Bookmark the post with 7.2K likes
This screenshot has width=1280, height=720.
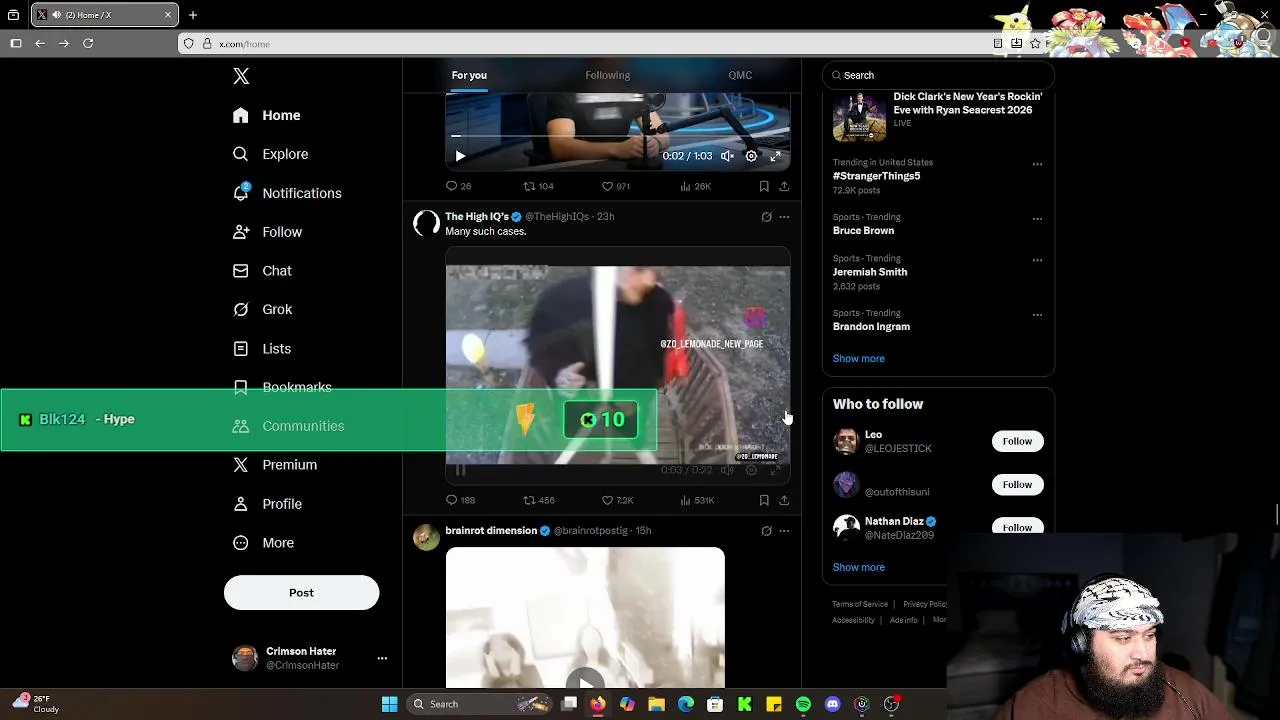[764, 500]
